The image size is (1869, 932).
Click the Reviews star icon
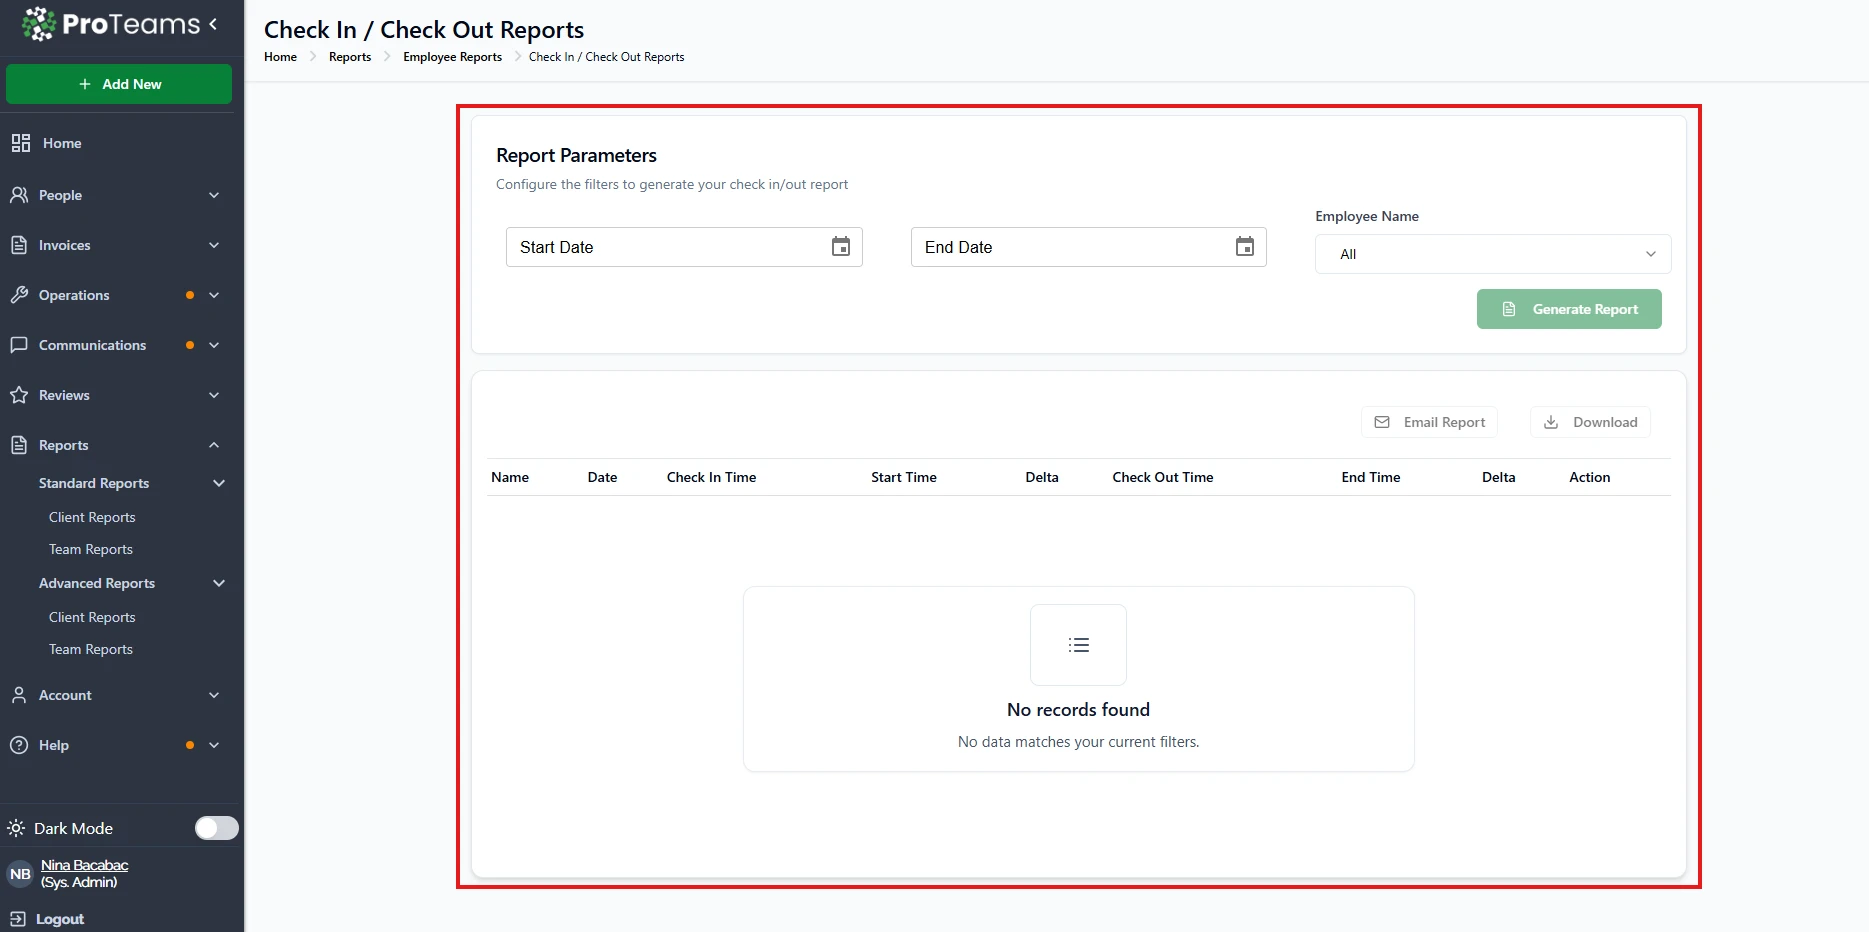[x=19, y=395]
